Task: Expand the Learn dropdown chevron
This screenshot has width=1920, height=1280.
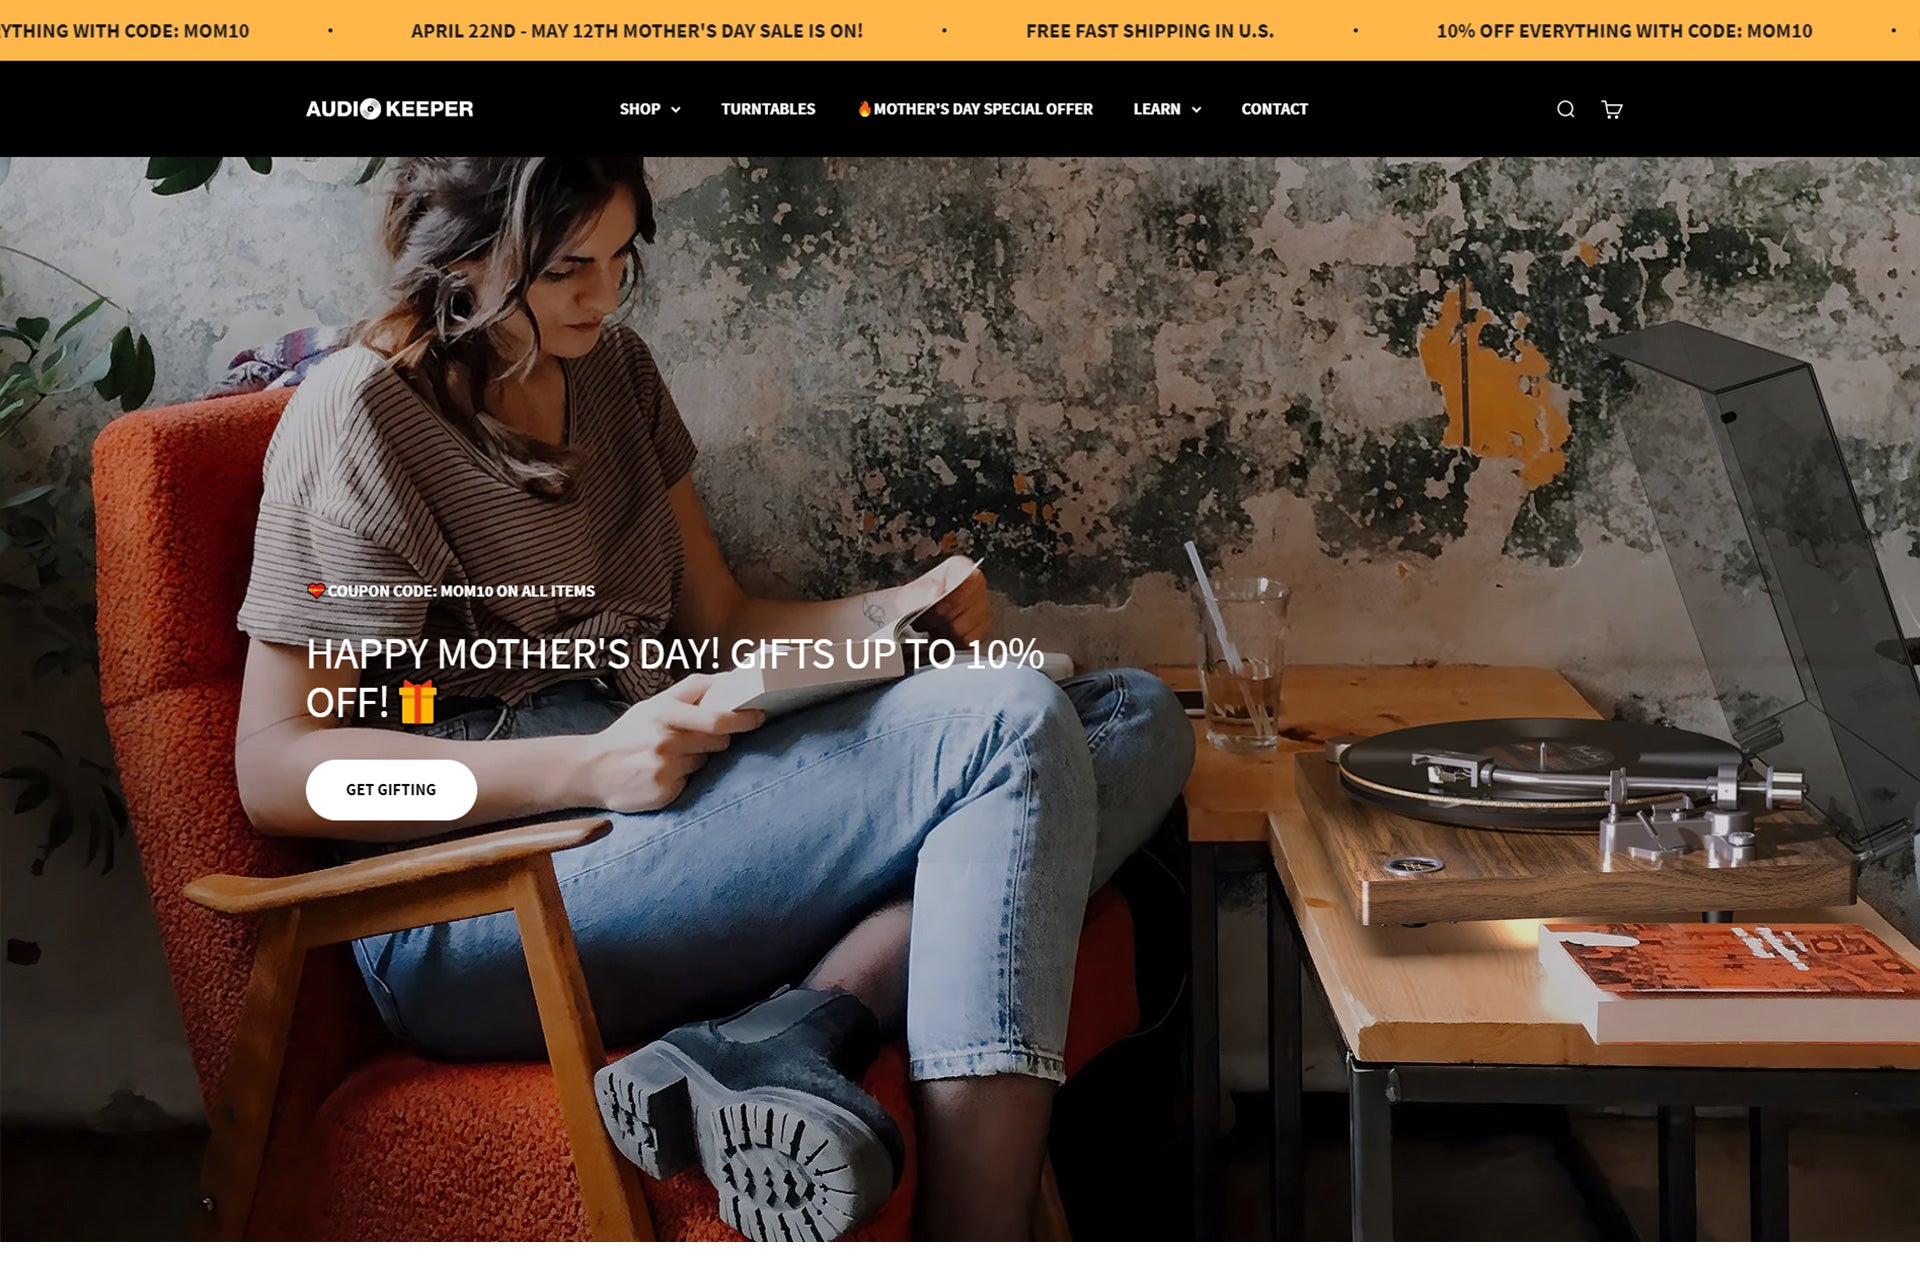Action: (x=1196, y=110)
